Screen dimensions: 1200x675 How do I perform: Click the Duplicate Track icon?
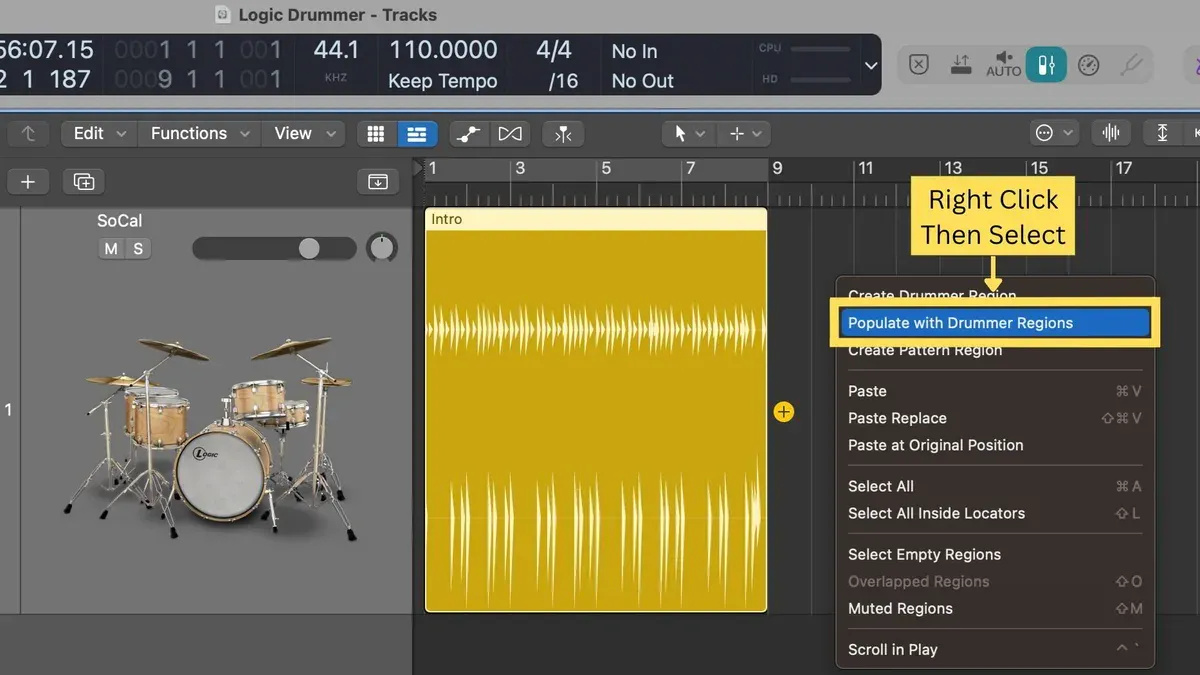coord(84,181)
